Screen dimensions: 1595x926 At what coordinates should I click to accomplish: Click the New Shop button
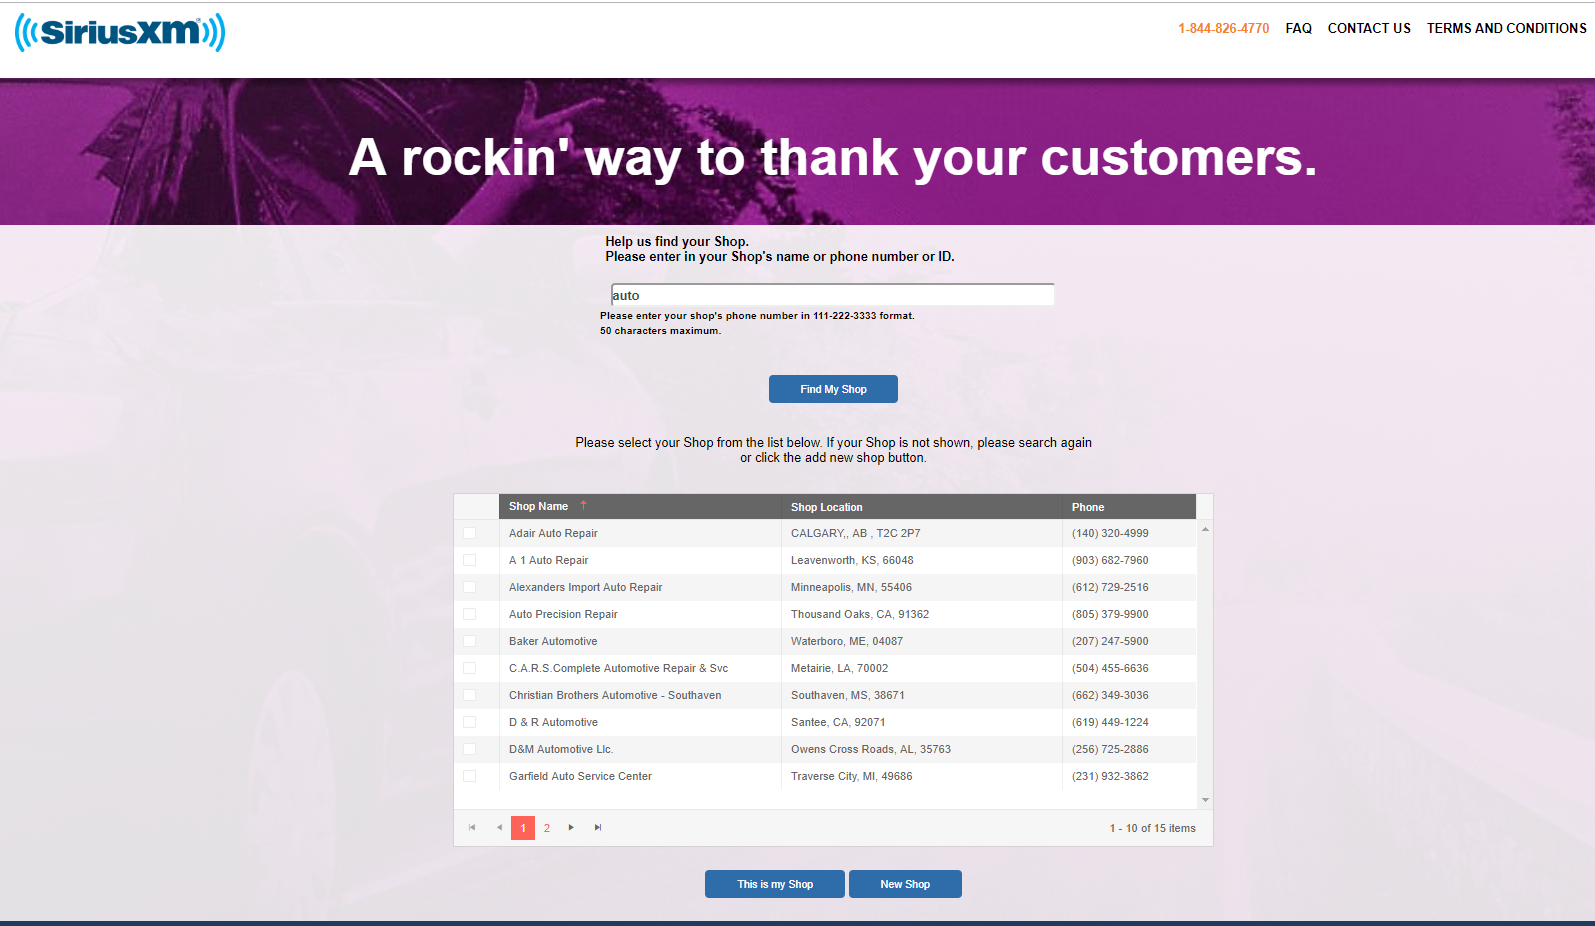[905, 884]
